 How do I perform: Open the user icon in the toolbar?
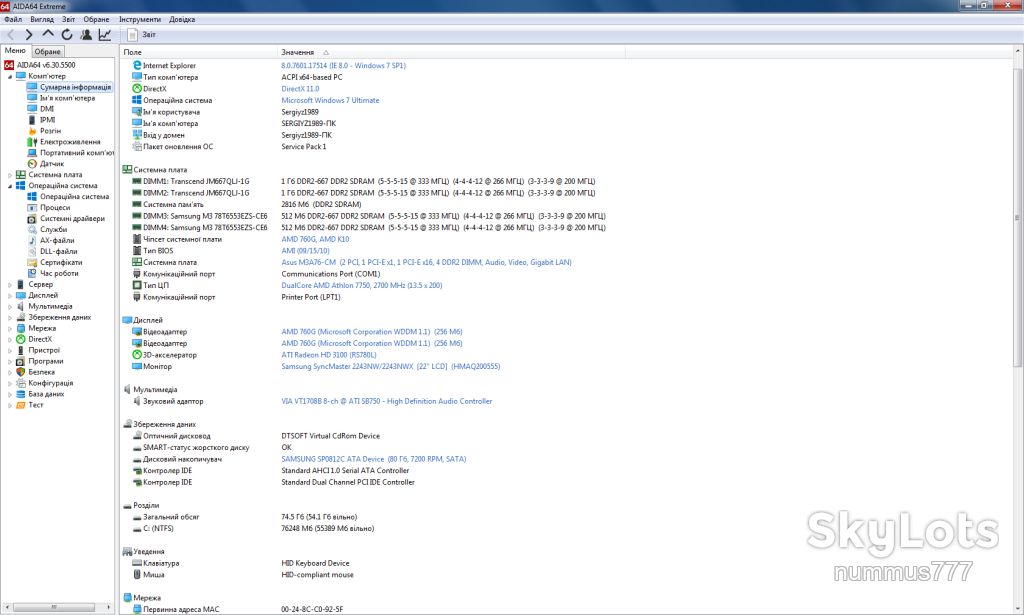pos(86,35)
